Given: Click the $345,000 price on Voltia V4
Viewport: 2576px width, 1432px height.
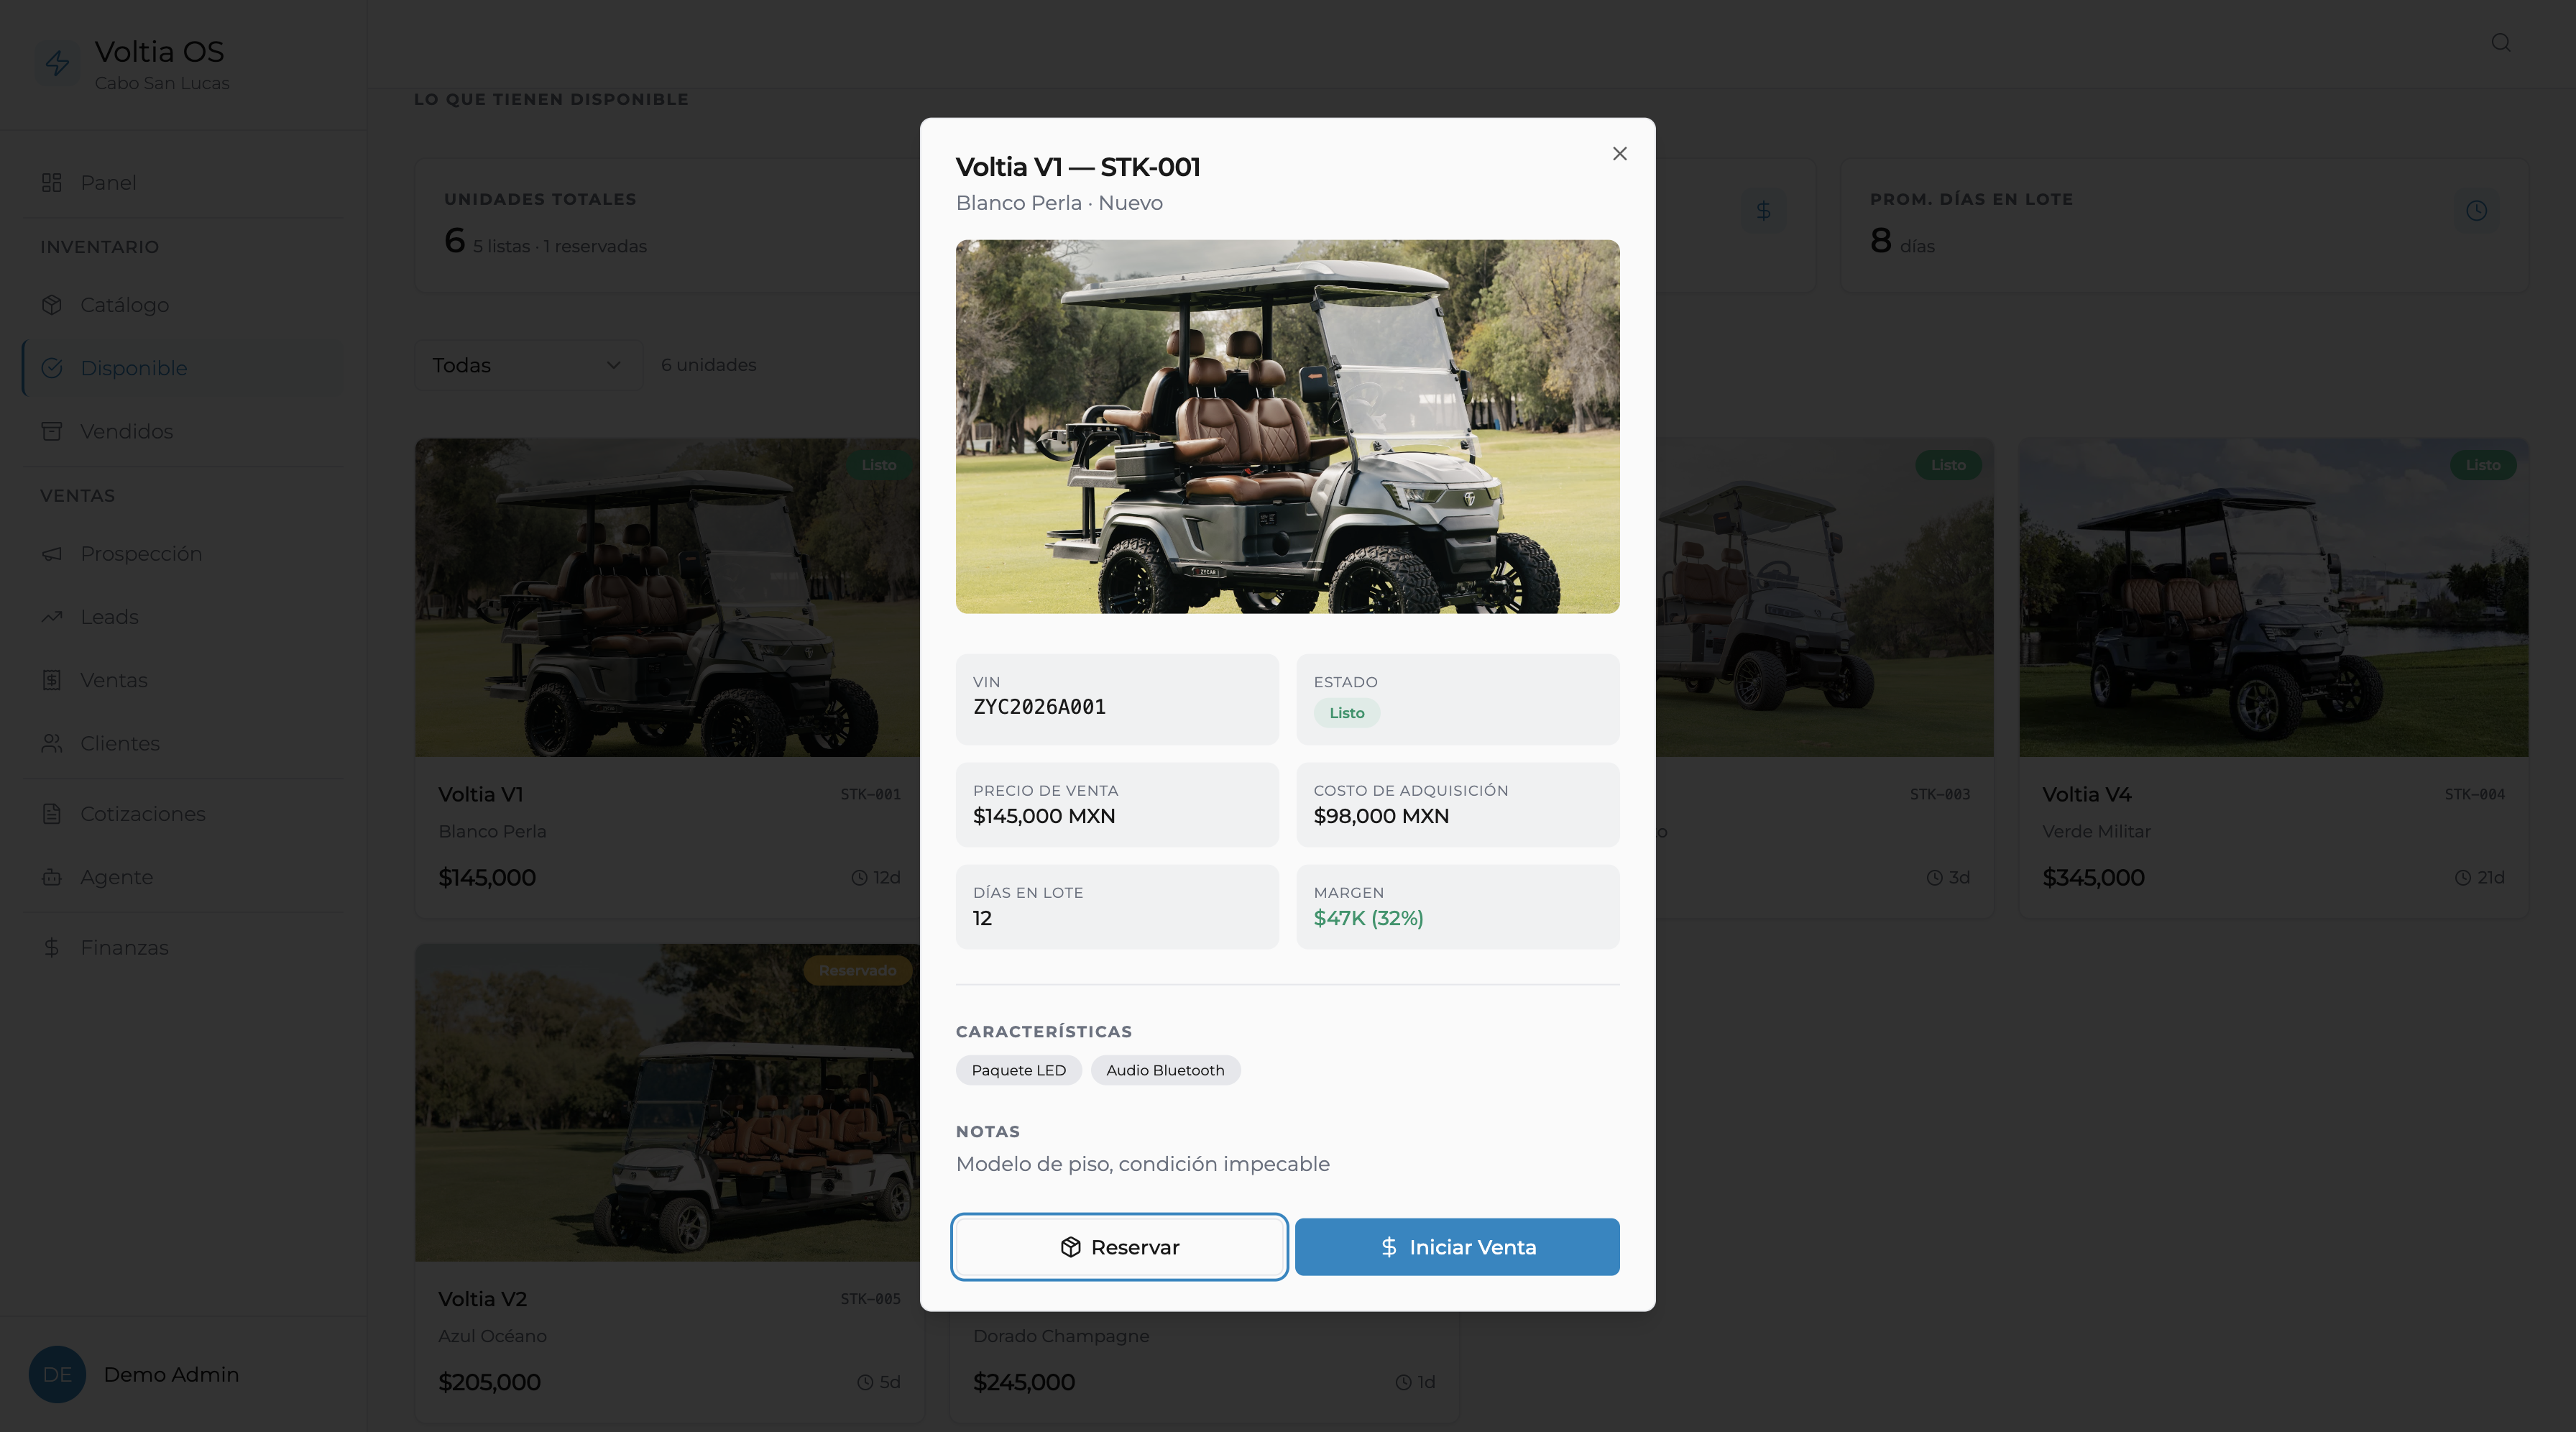Looking at the screenshot, I should click(x=2093, y=877).
